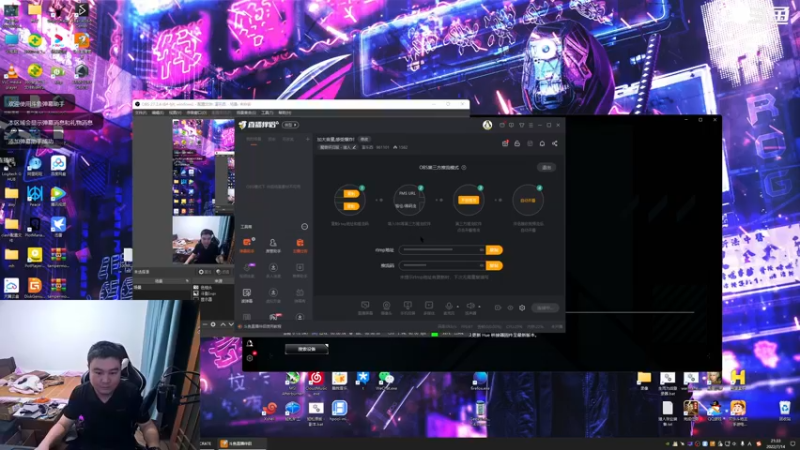Click the speaker icon in the bottom toolbar
Image resolution: width=800 pixels, height=450 pixels.
click(470, 306)
